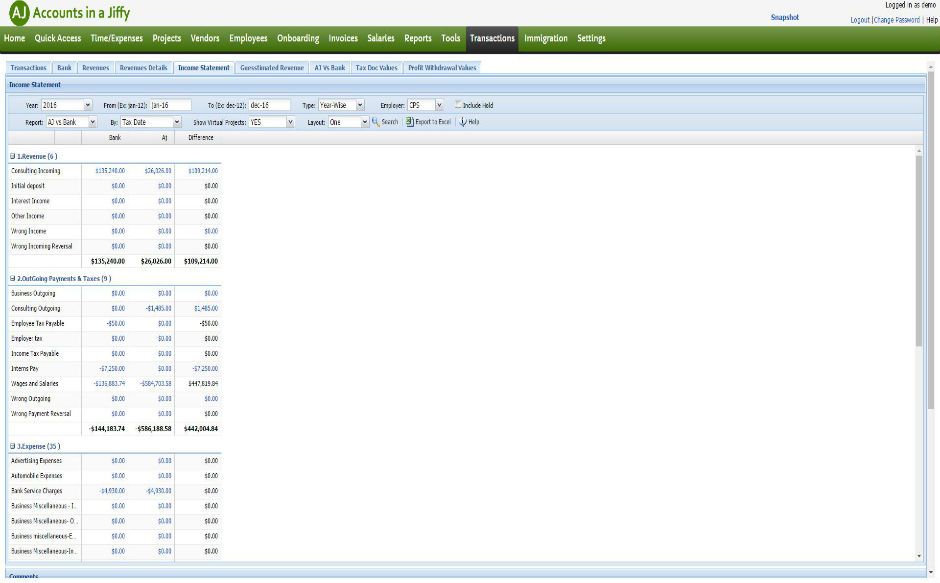The image size is (940, 583).
Task: Click the Income Tax Payable row label
Action: pos(35,353)
